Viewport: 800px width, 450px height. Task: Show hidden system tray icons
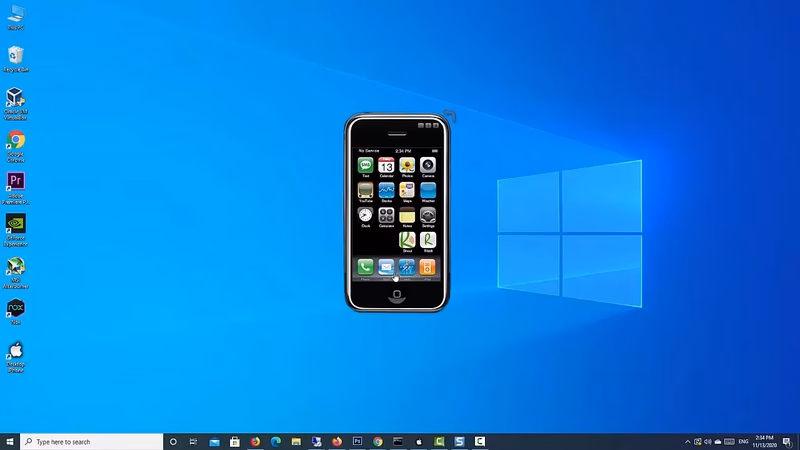[687, 442]
